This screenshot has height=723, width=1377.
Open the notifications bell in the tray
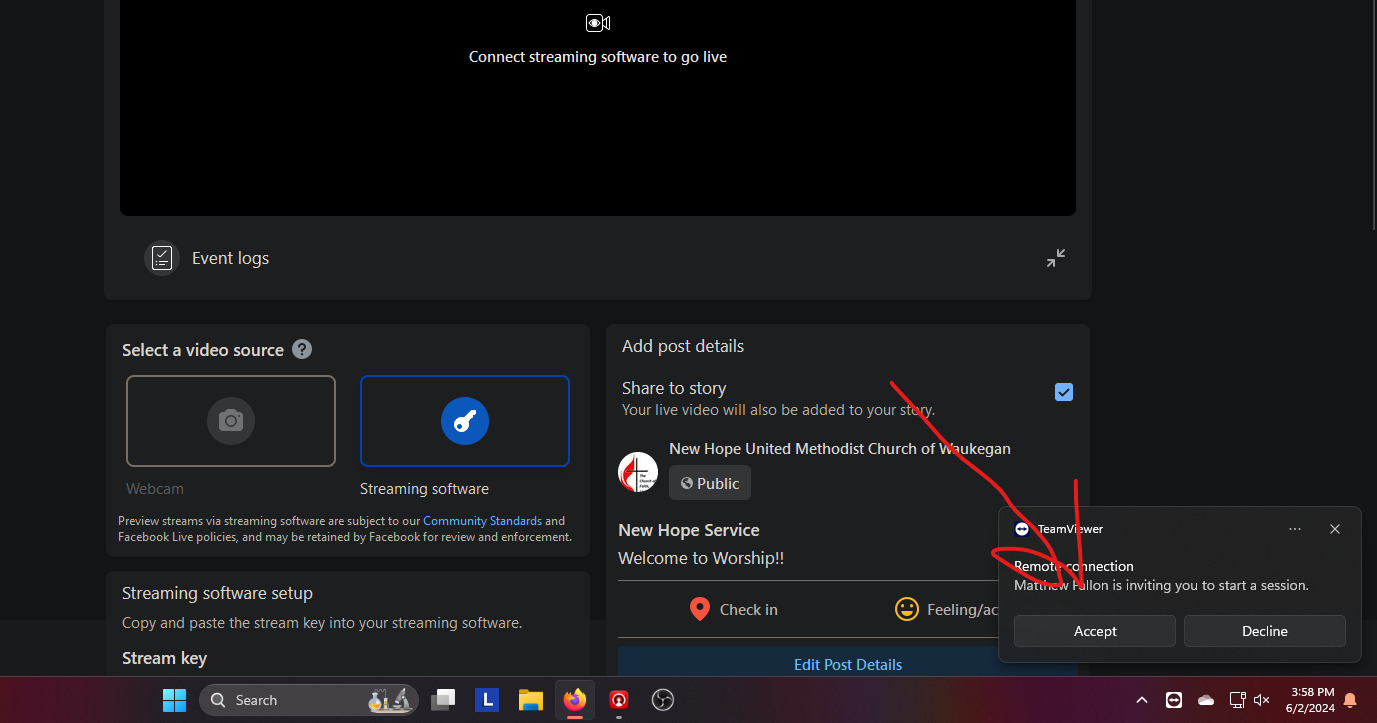tap(1352, 700)
